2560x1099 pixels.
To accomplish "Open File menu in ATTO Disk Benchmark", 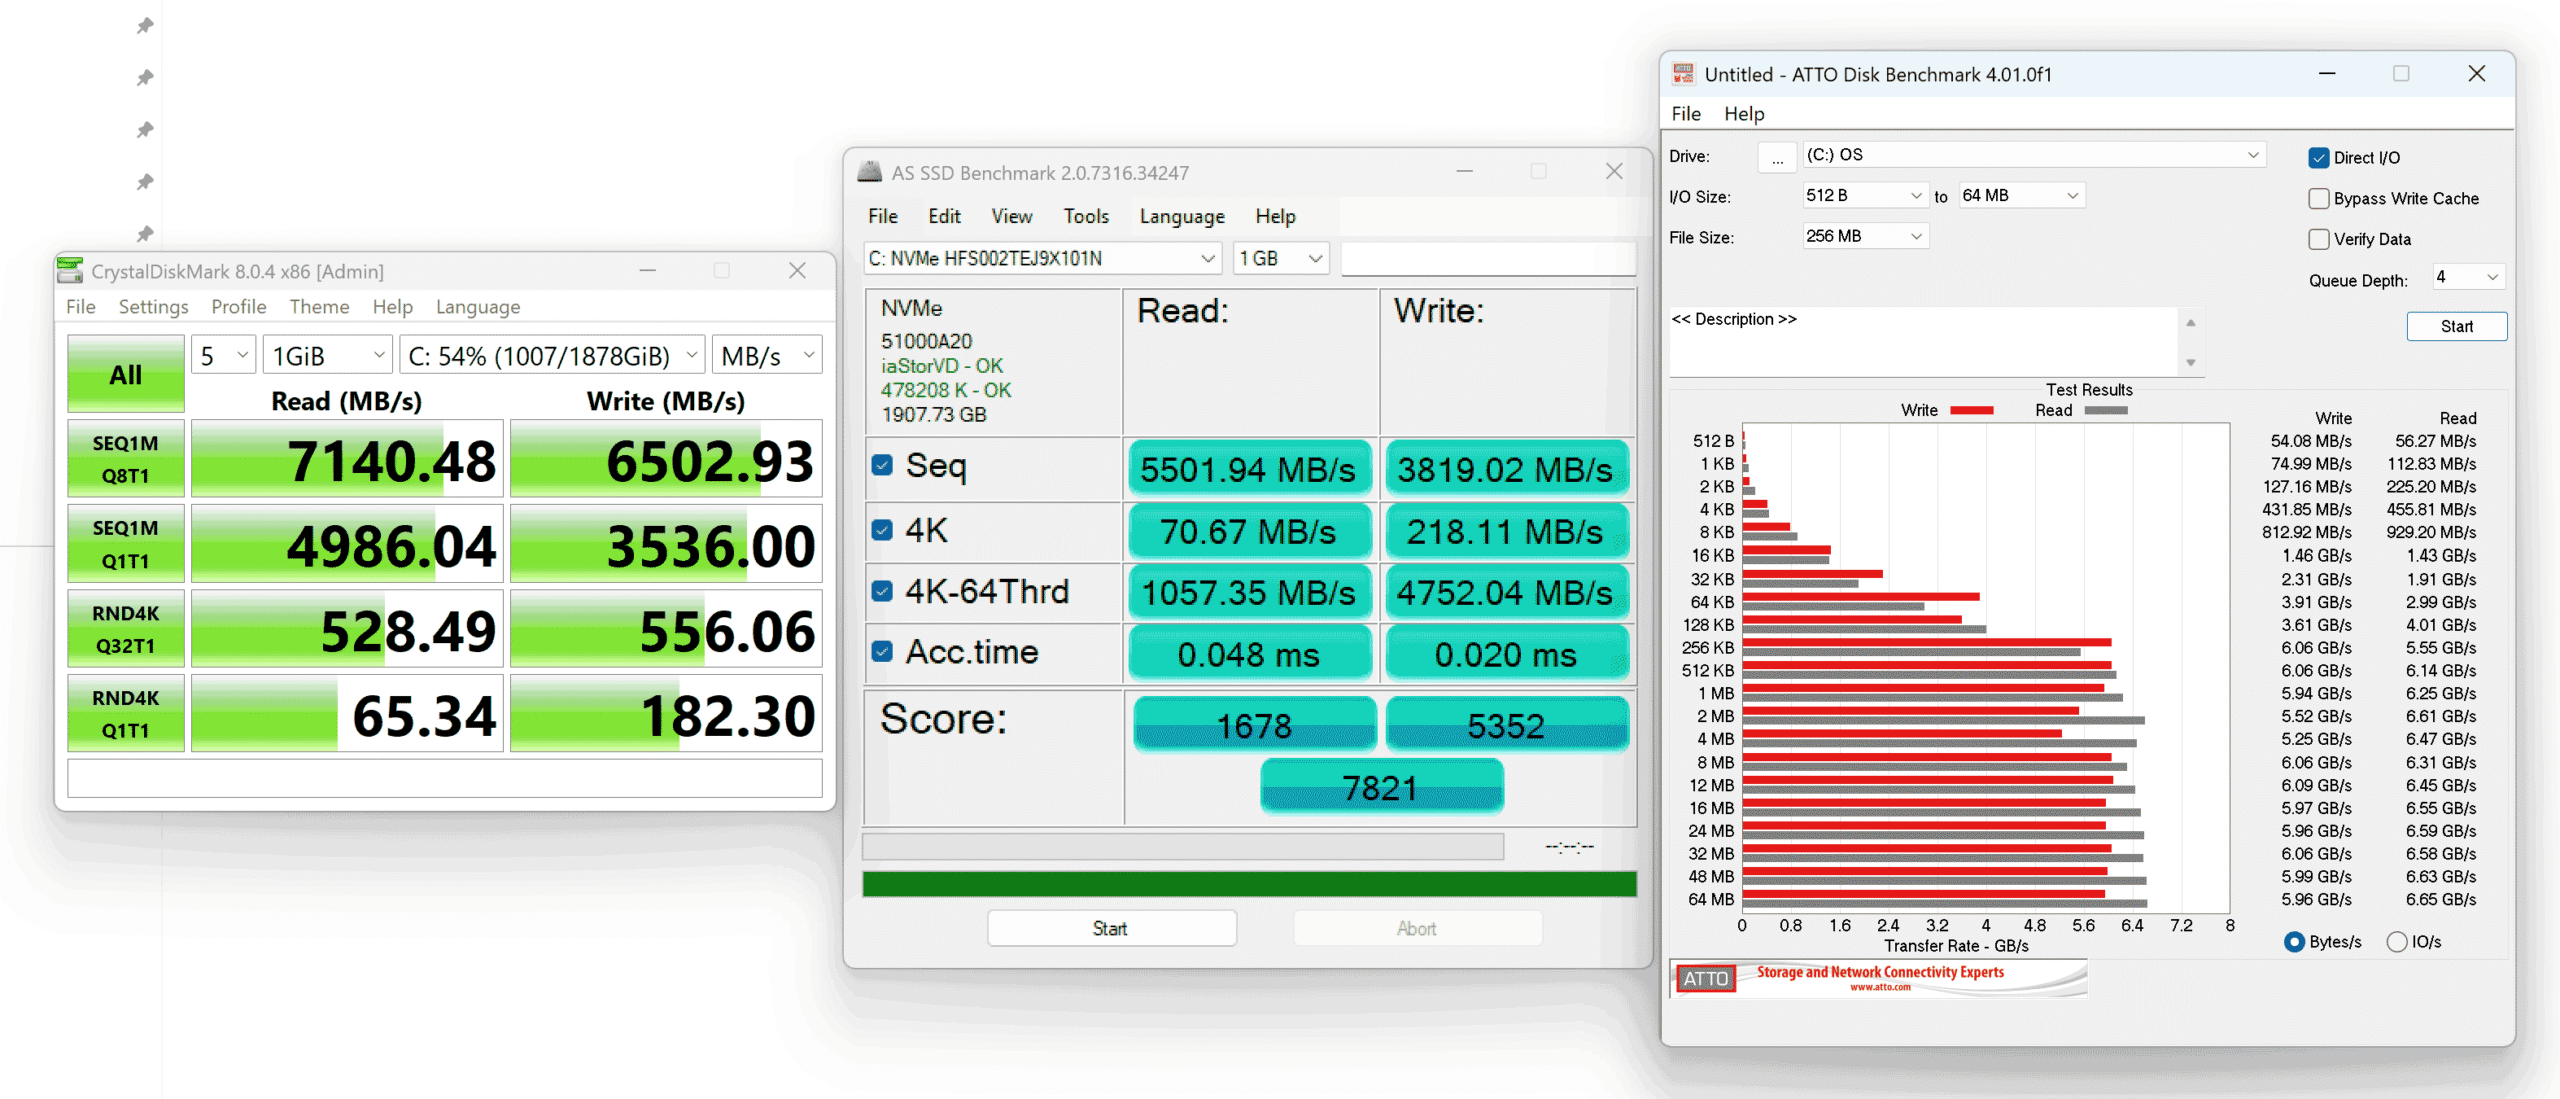I will pyautogui.click(x=1686, y=114).
